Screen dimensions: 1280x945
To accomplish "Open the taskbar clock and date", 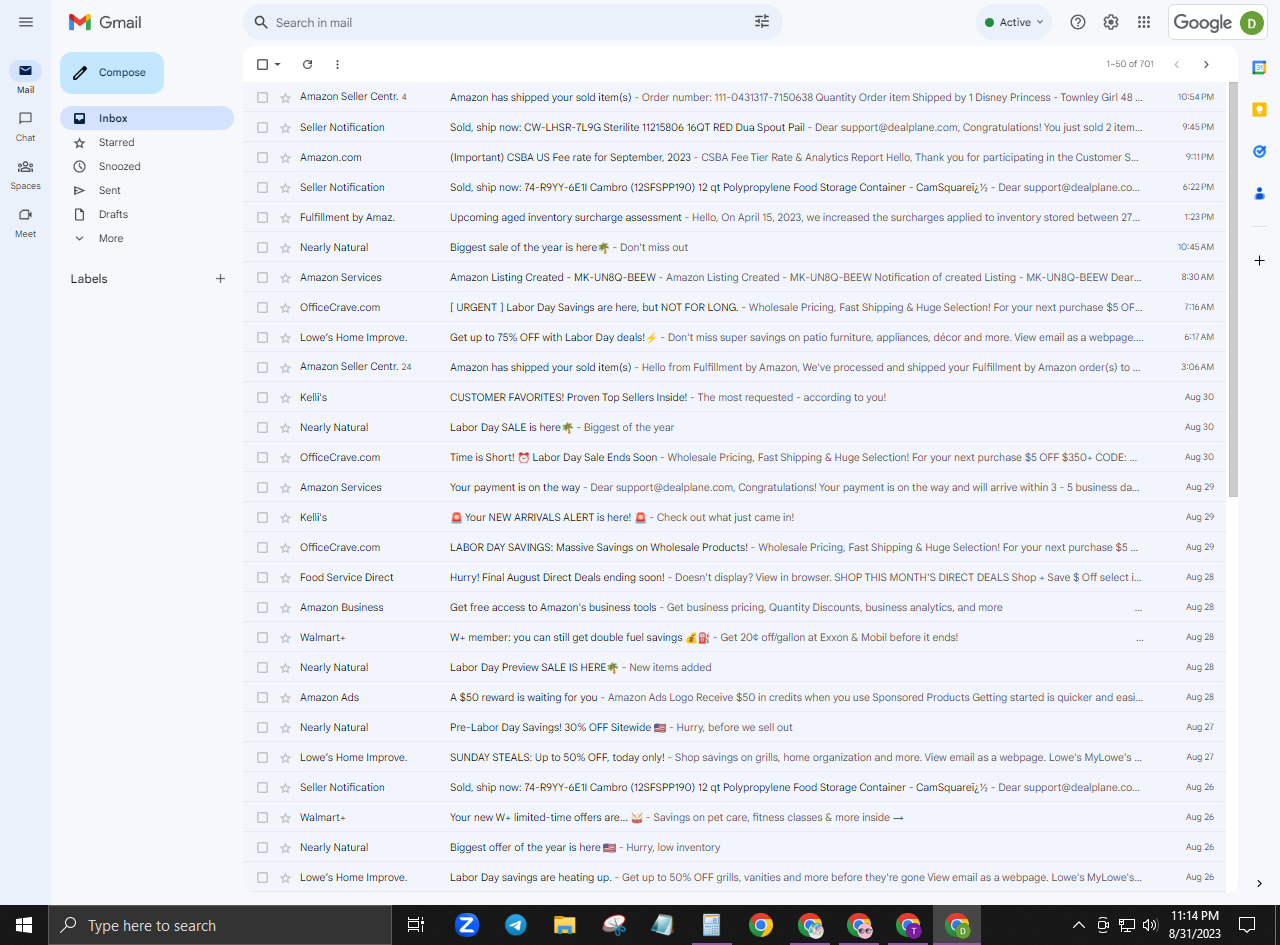I will 1194,925.
